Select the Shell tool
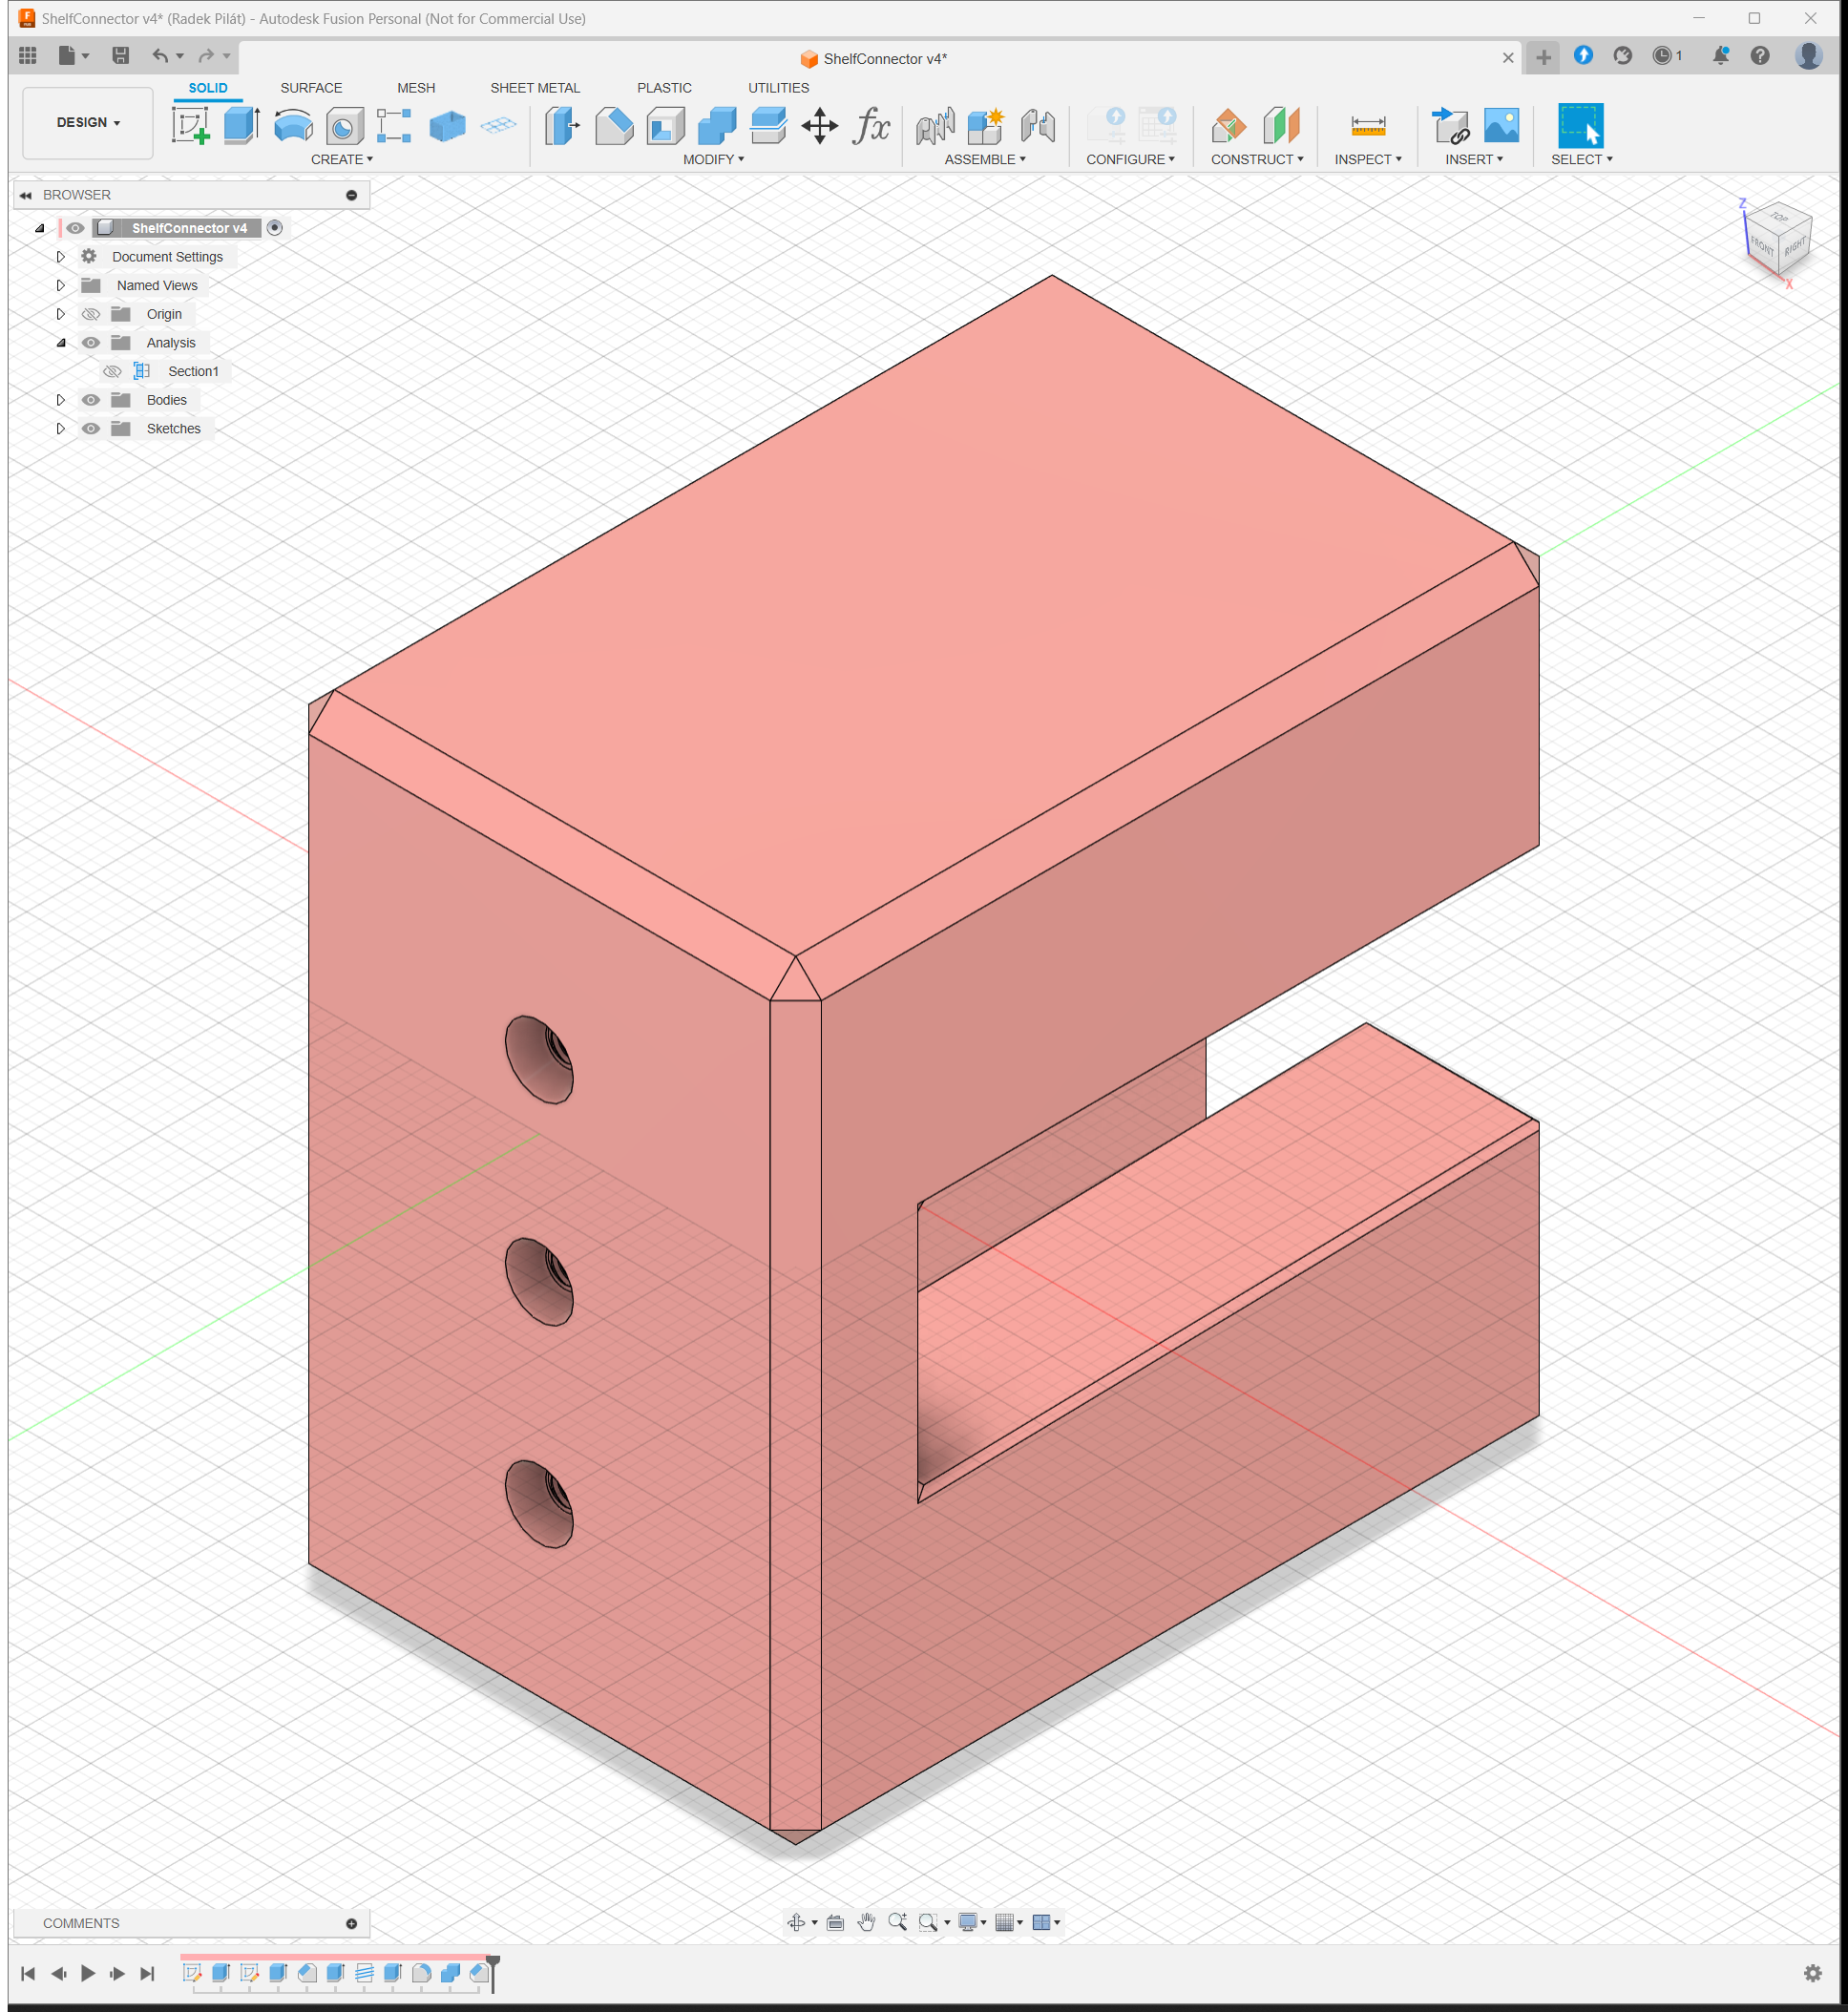 665,126
